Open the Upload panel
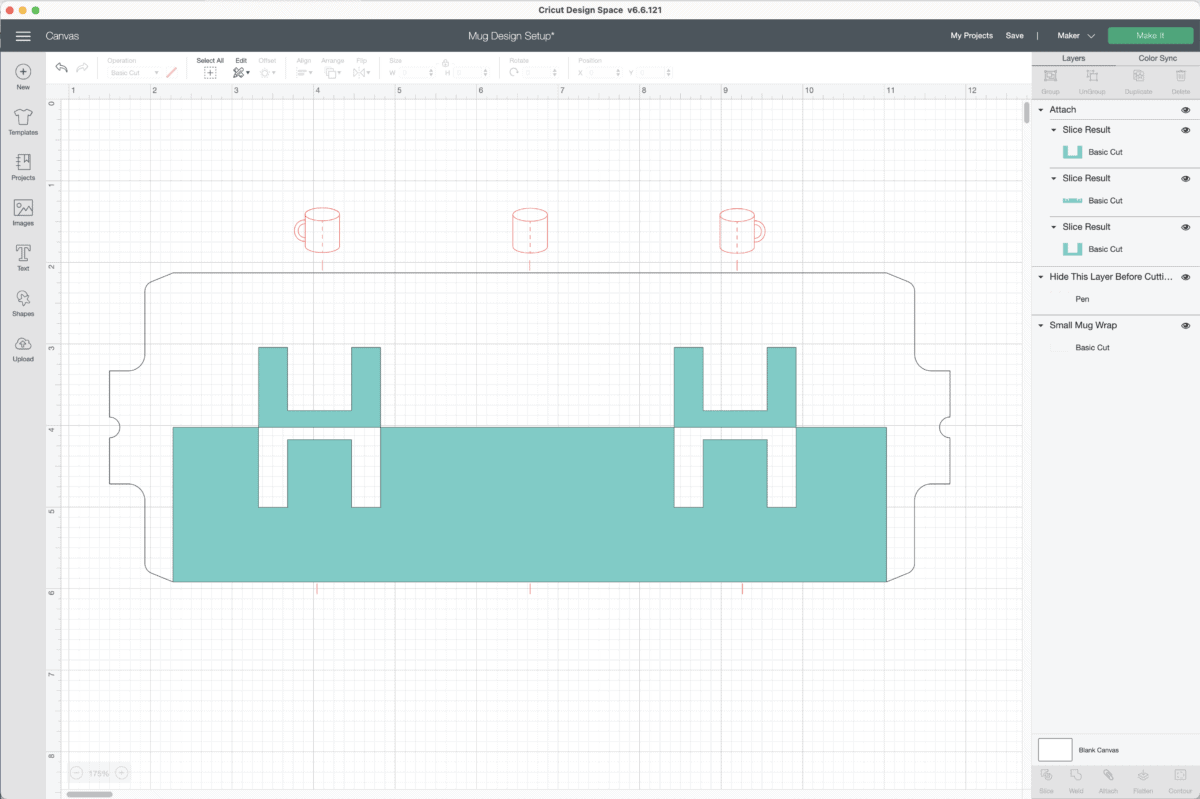 23,346
